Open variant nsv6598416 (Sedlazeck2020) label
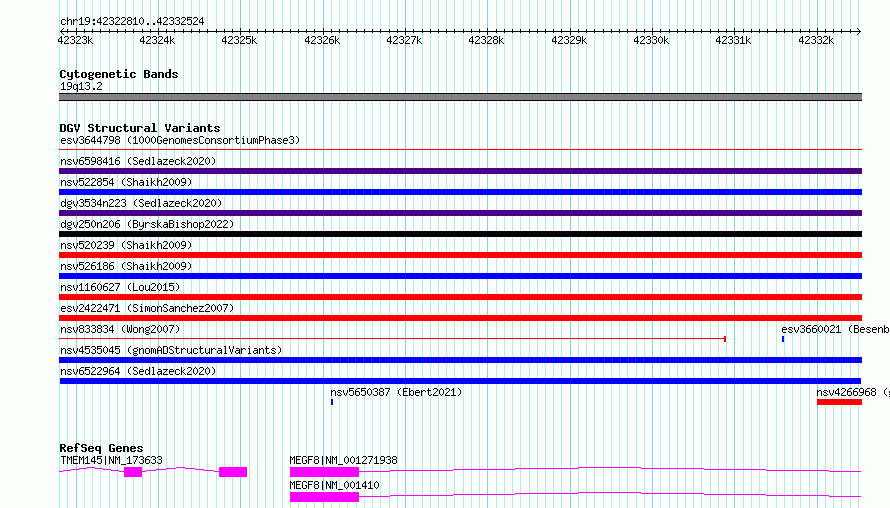This screenshot has width=890, height=508. (138, 161)
